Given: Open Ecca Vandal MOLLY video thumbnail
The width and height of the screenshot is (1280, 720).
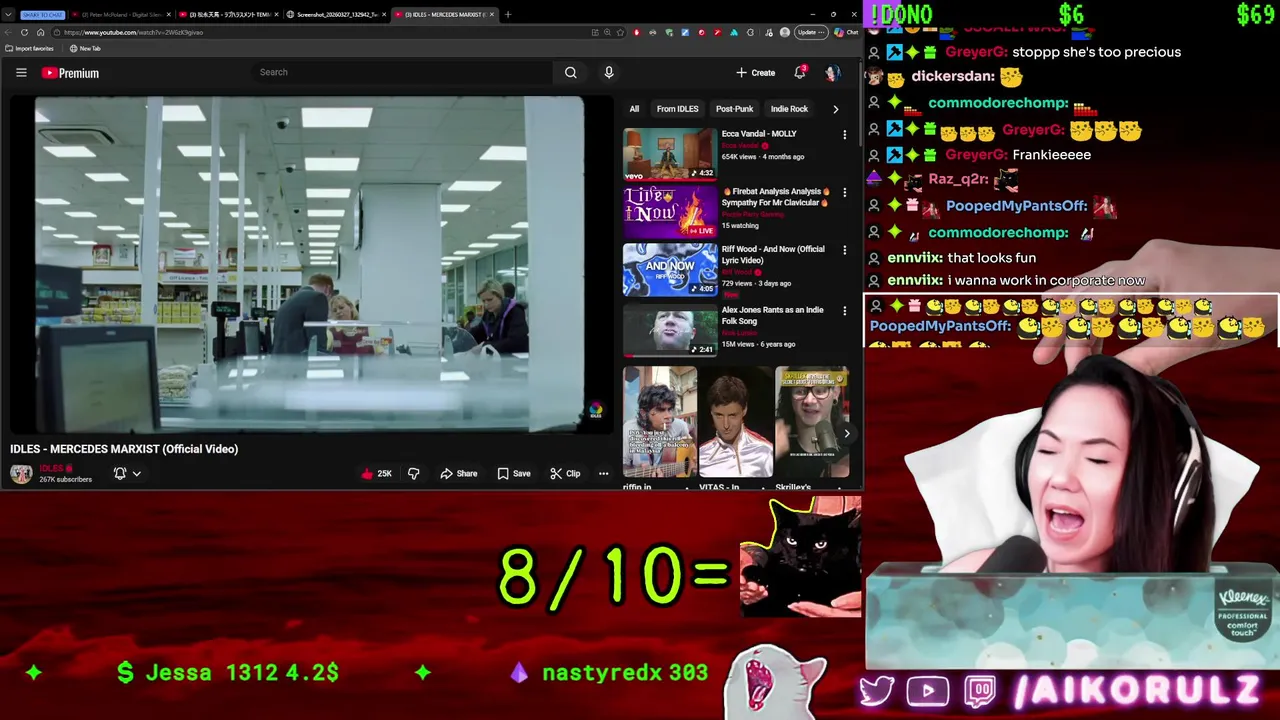Looking at the screenshot, I should [x=669, y=153].
